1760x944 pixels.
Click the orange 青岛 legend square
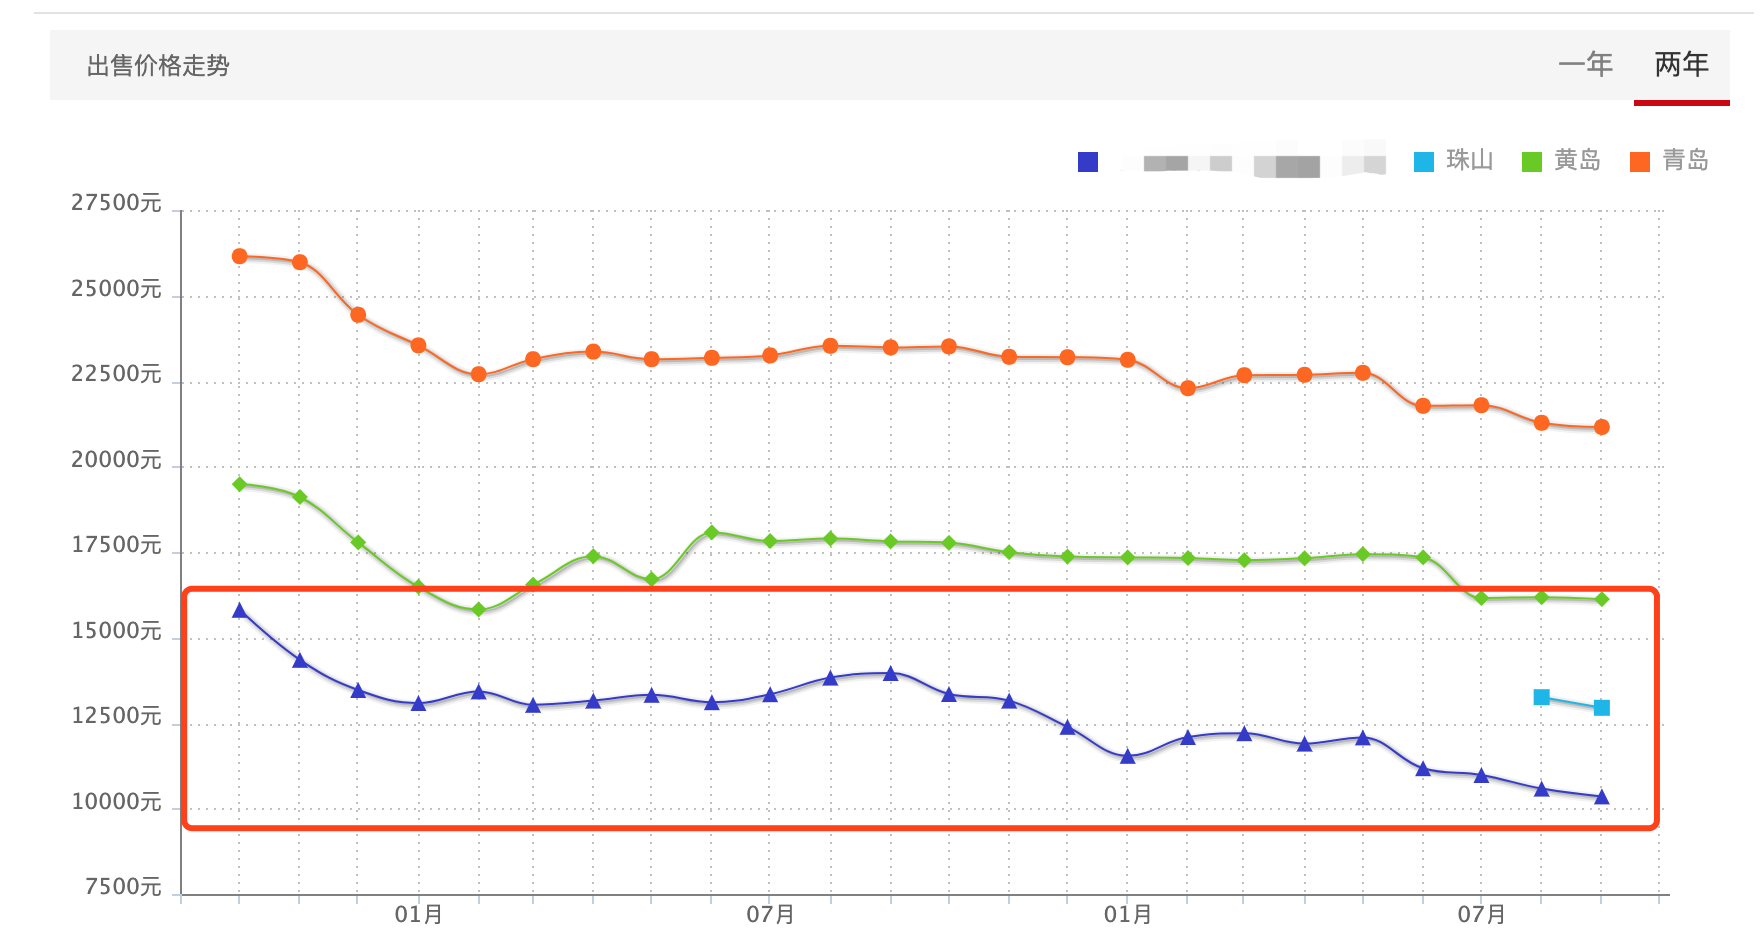click(x=1640, y=162)
